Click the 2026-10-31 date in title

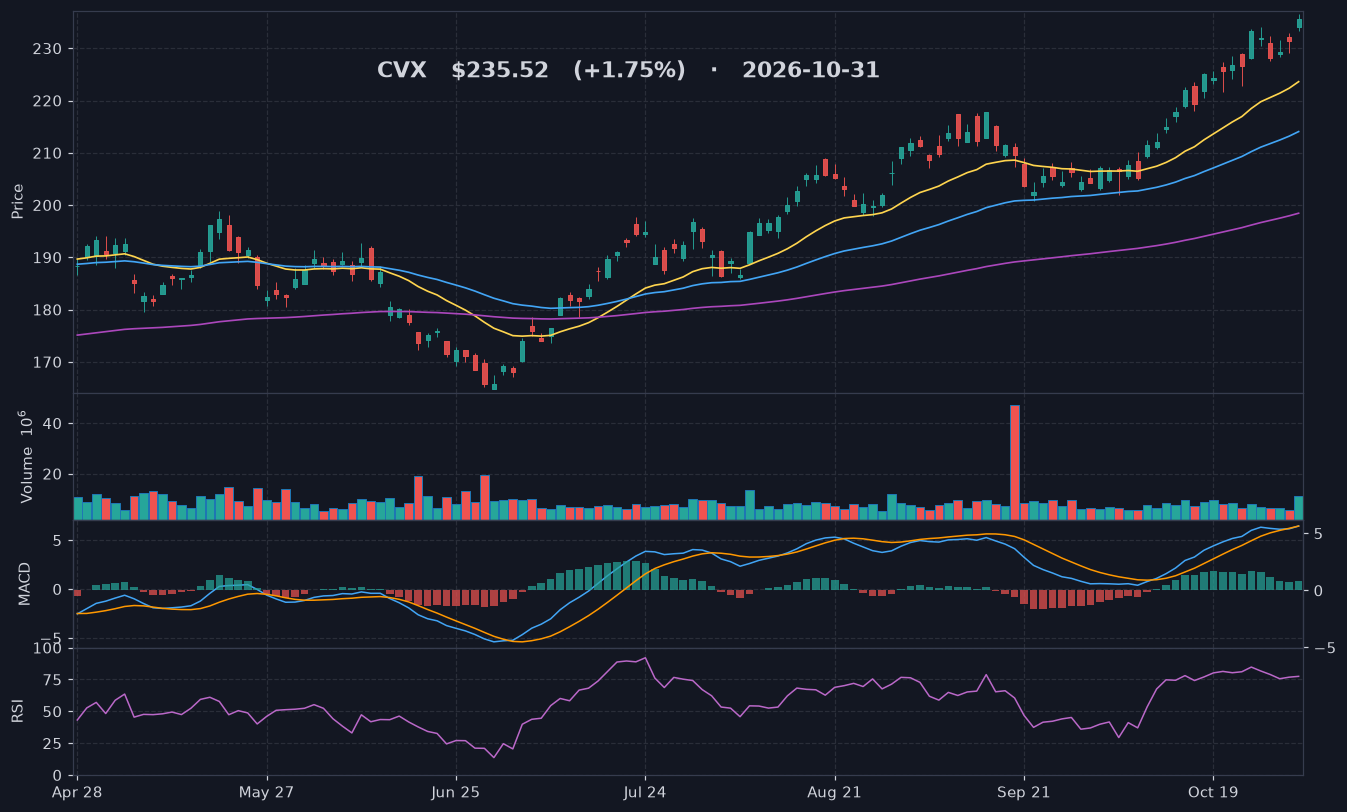pyautogui.click(x=811, y=71)
